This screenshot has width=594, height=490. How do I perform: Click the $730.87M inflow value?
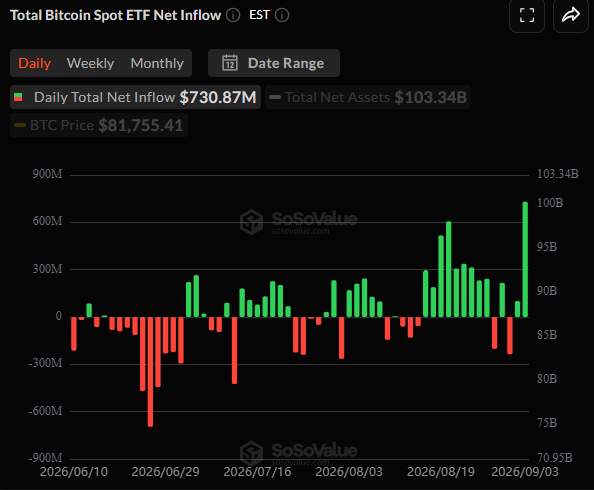click(218, 97)
